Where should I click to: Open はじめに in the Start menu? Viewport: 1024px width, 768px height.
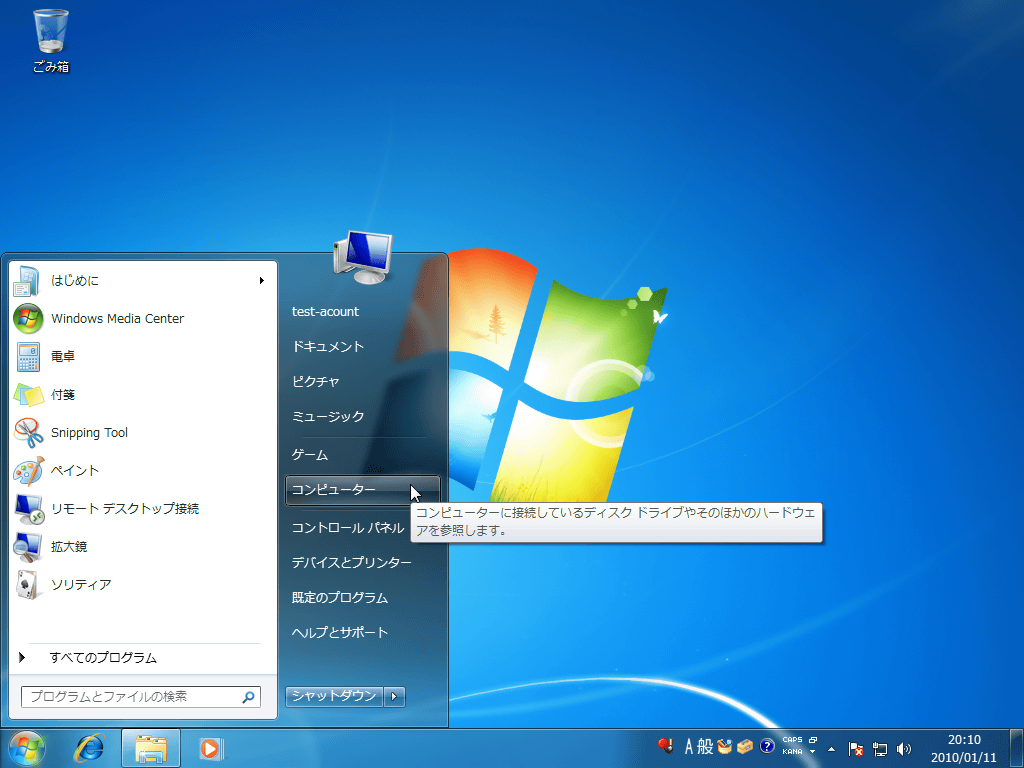(x=140, y=281)
